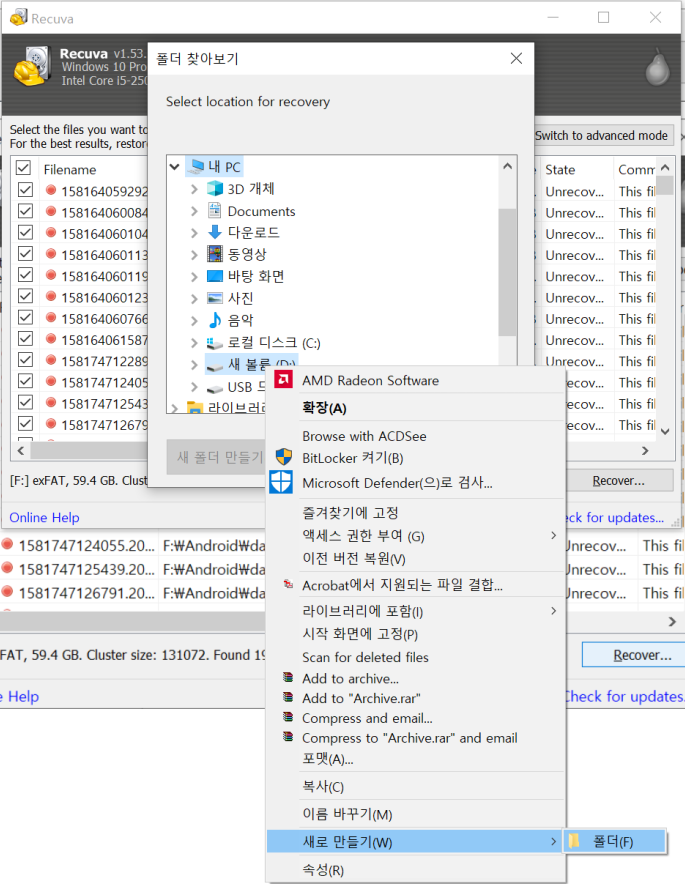Select Browse with ACDSee menu entry

(416, 436)
